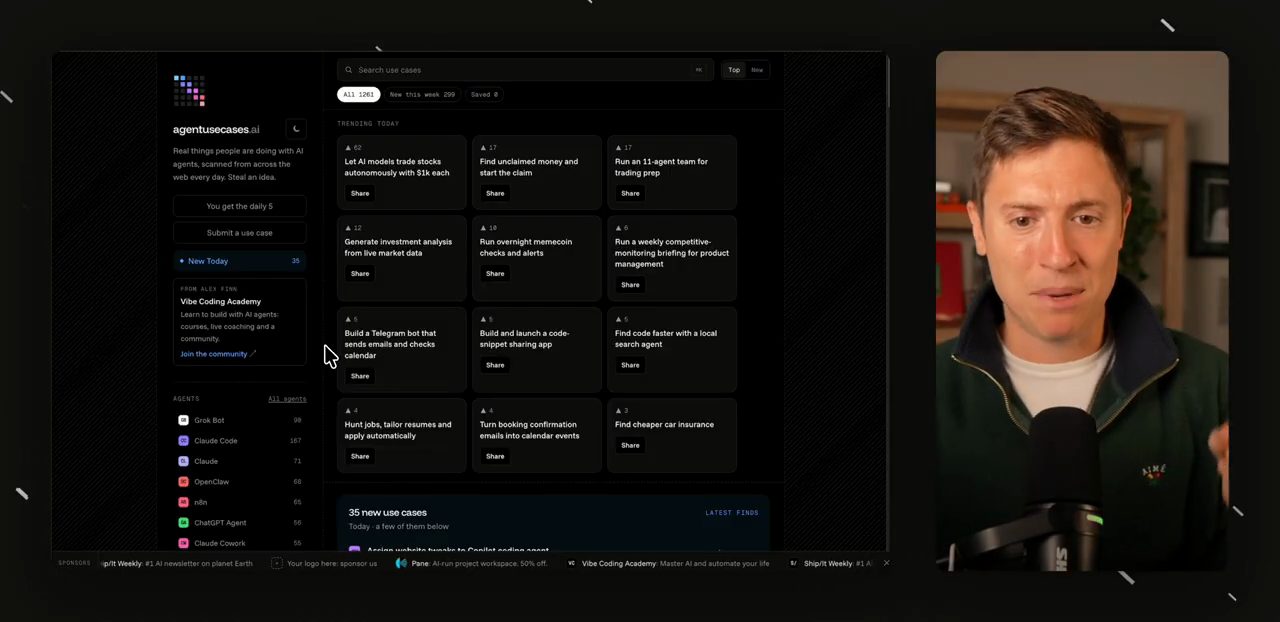Open the Grok Bot agent icon
The height and width of the screenshot is (622, 1280).
(183, 420)
